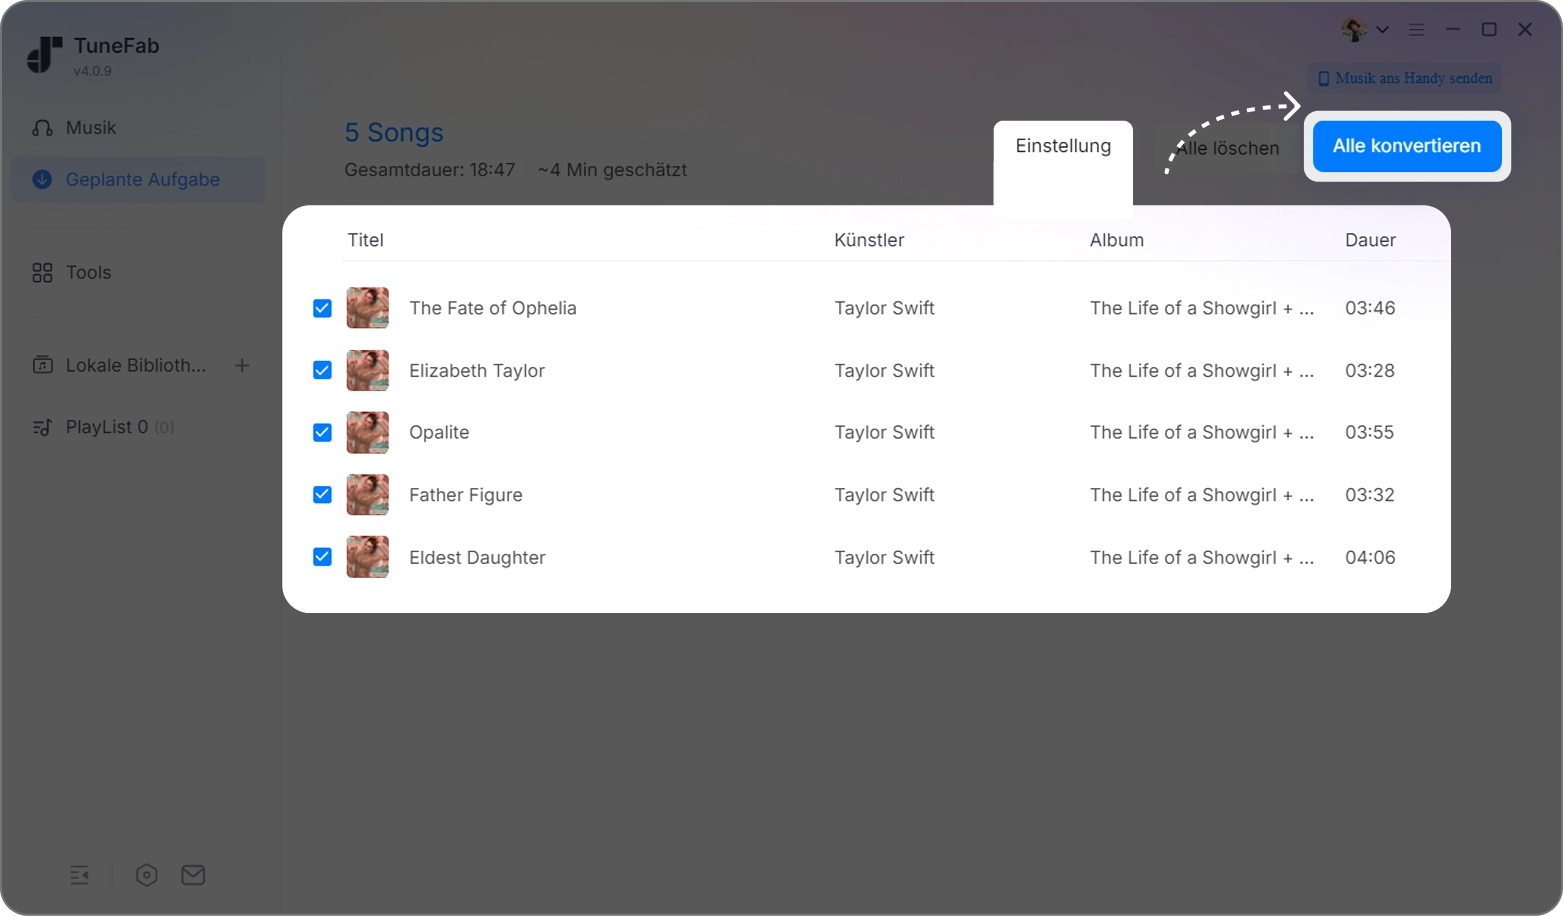The width and height of the screenshot is (1563, 916).
Task: Click the album cover of The Fate of Ophelia
Action: (368, 308)
